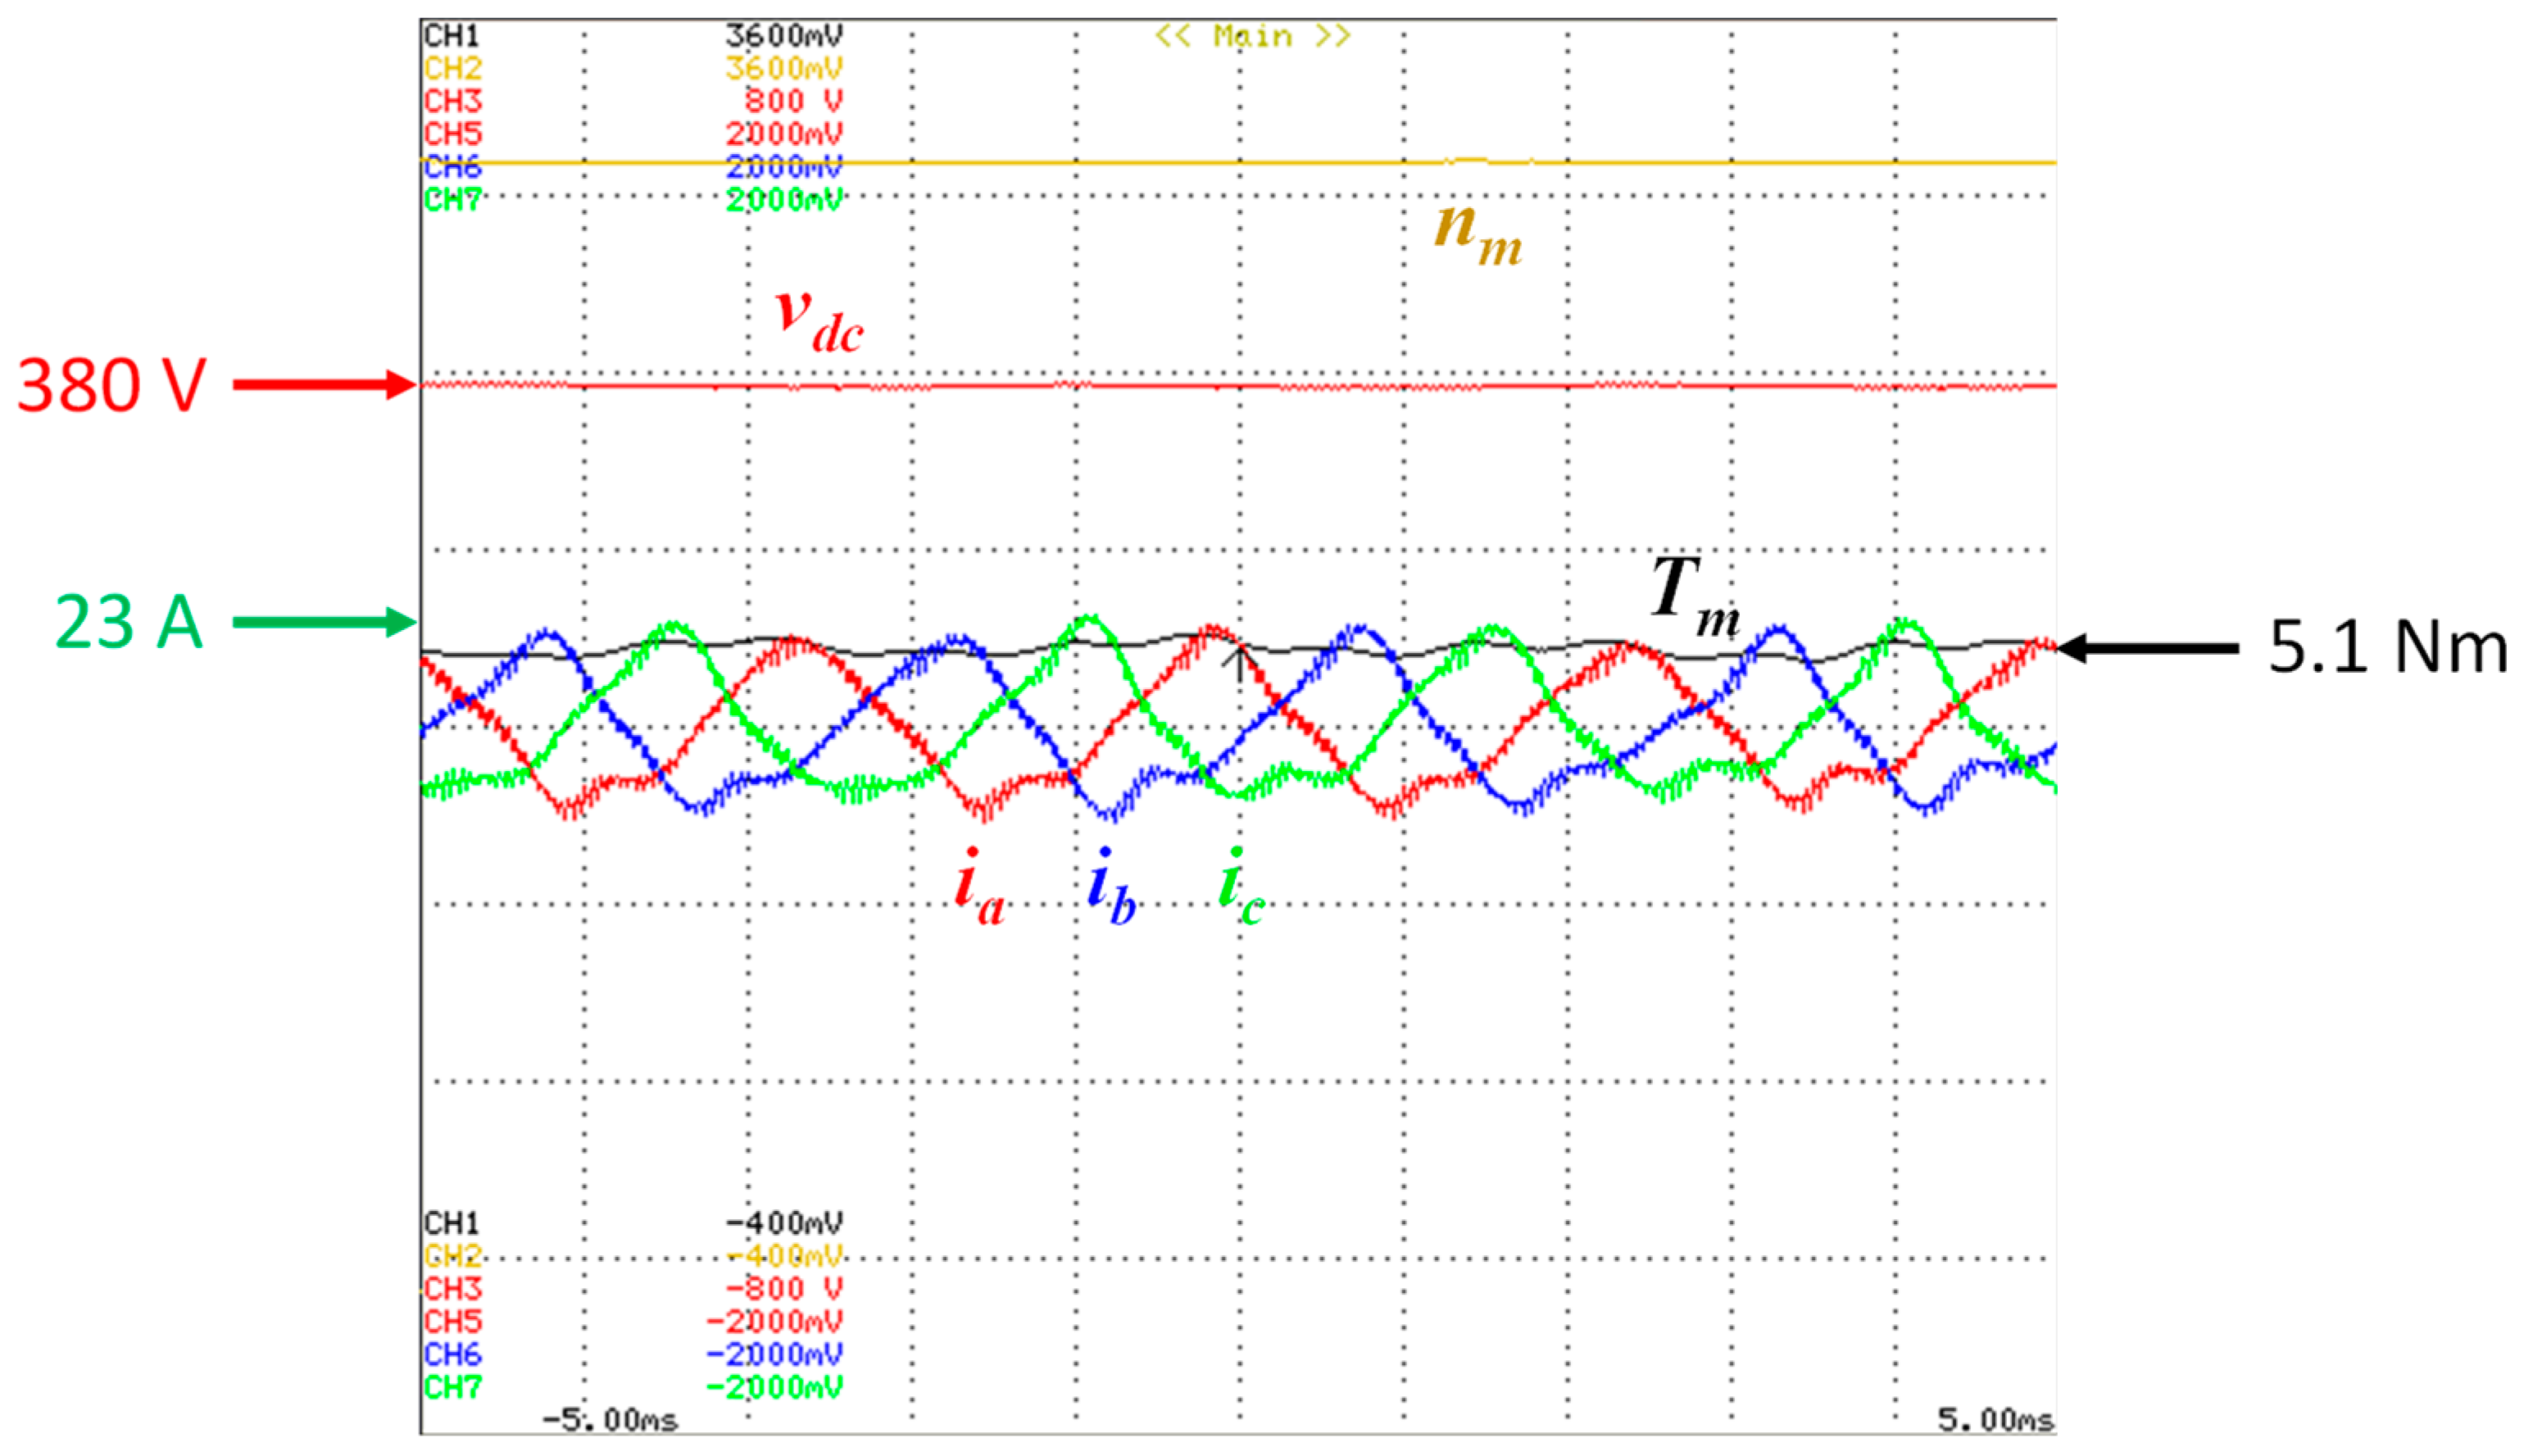Screen dimensions: 2524x1456
Task: Click the Tm torque label
Action: click(1694, 597)
